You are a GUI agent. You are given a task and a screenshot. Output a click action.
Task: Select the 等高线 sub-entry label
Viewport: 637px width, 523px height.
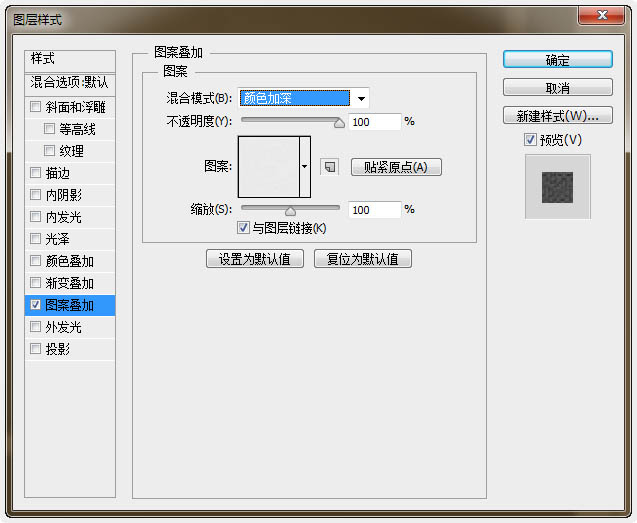click(77, 129)
